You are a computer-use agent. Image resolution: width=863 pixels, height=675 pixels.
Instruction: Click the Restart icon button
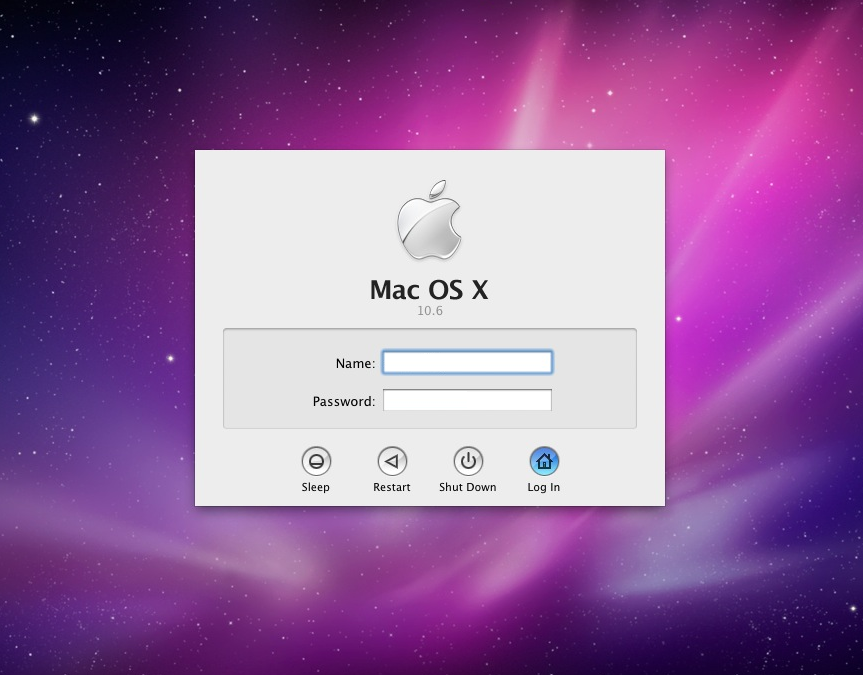click(392, 461)
